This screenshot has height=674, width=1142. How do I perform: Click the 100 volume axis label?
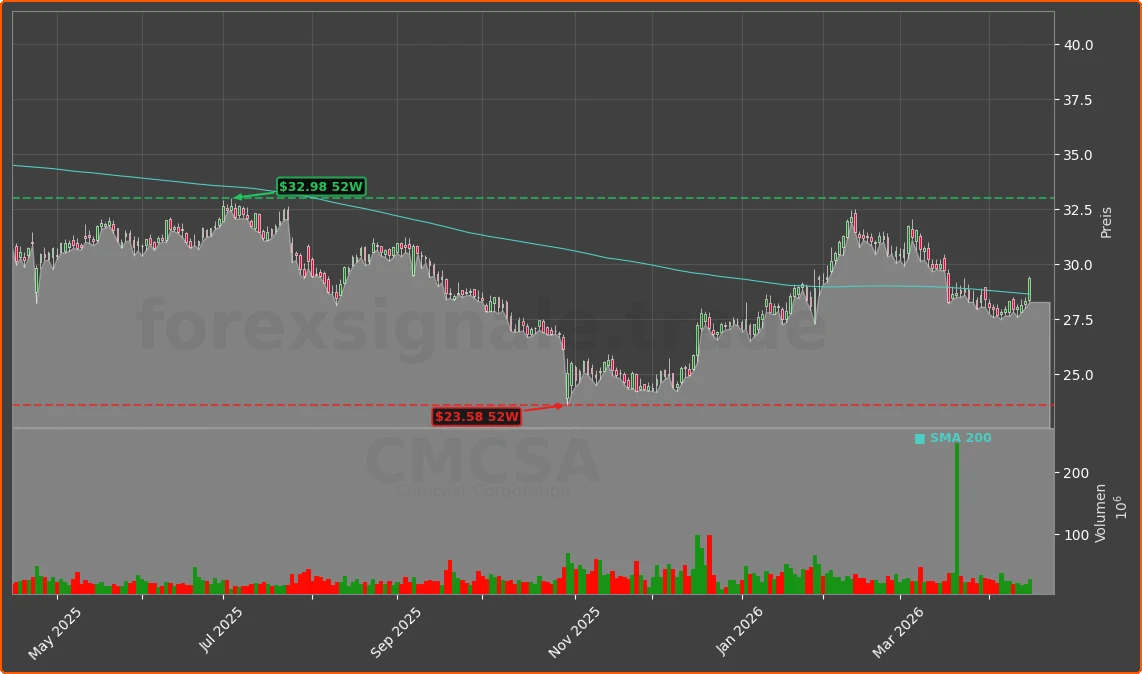[1076, 536]
